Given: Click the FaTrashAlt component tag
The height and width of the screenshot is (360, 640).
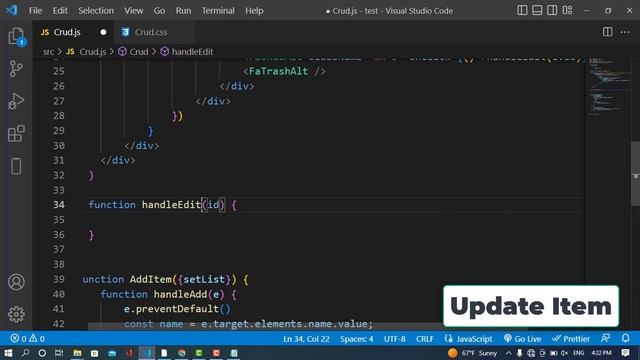Looking at the screenshot, I should click(284, 71).
